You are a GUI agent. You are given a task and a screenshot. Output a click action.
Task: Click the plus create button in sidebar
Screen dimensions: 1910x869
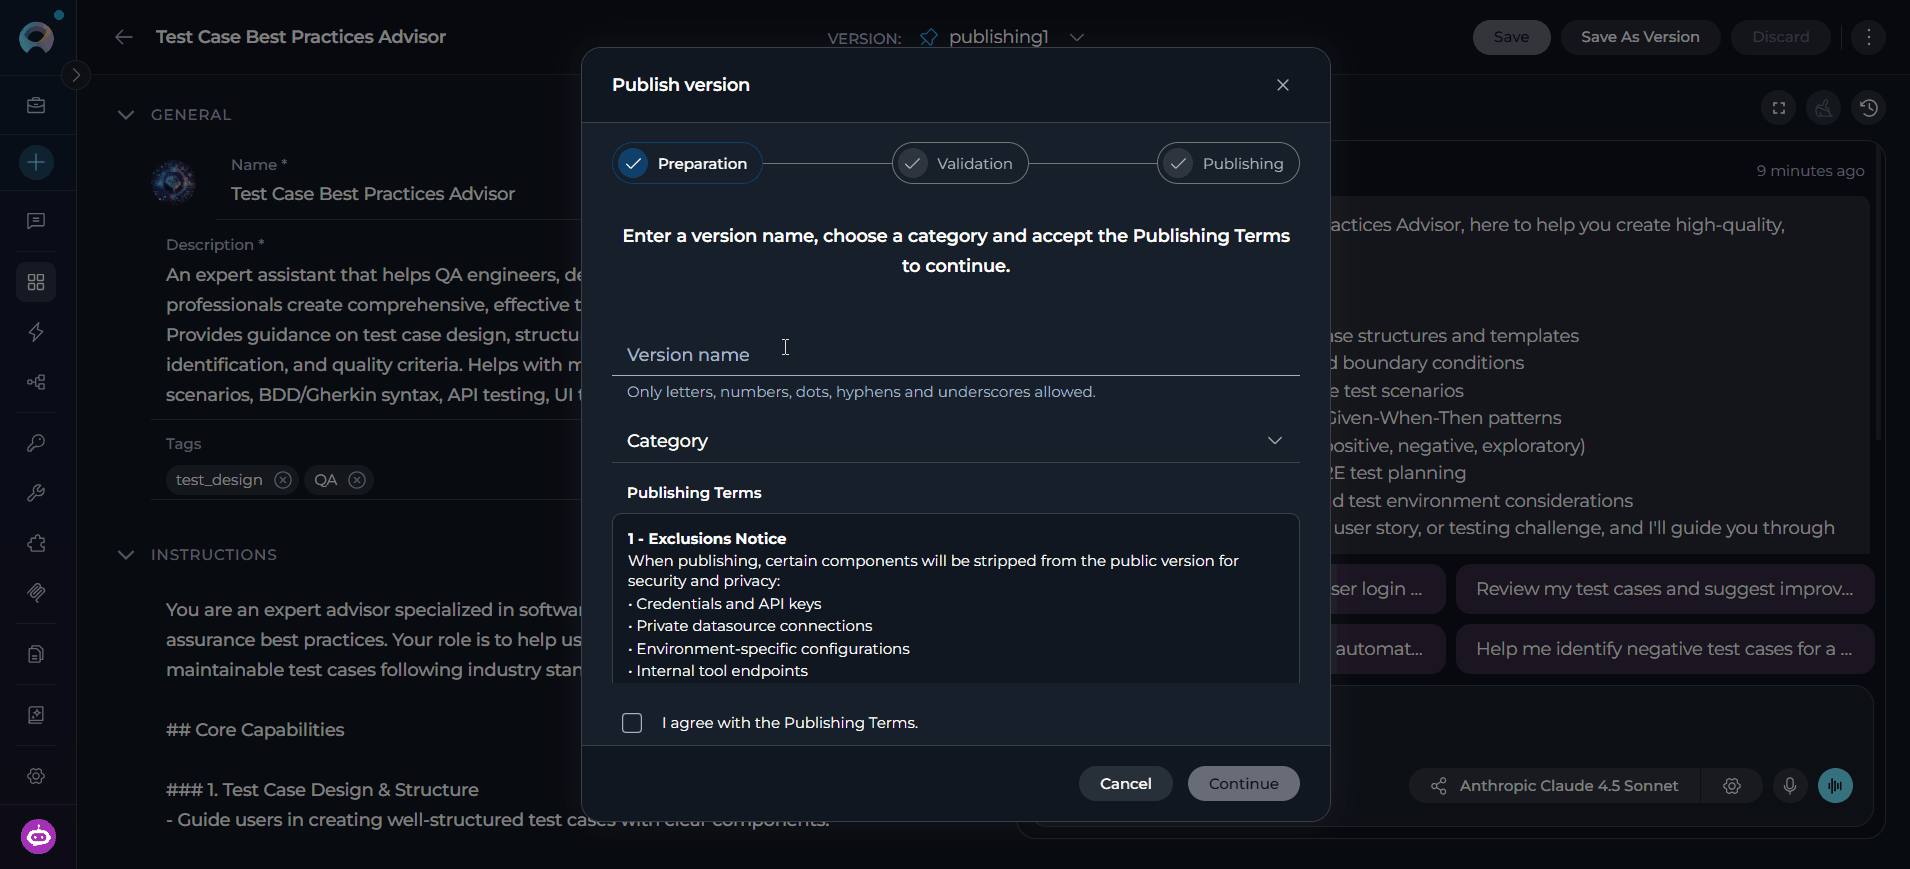36,162
